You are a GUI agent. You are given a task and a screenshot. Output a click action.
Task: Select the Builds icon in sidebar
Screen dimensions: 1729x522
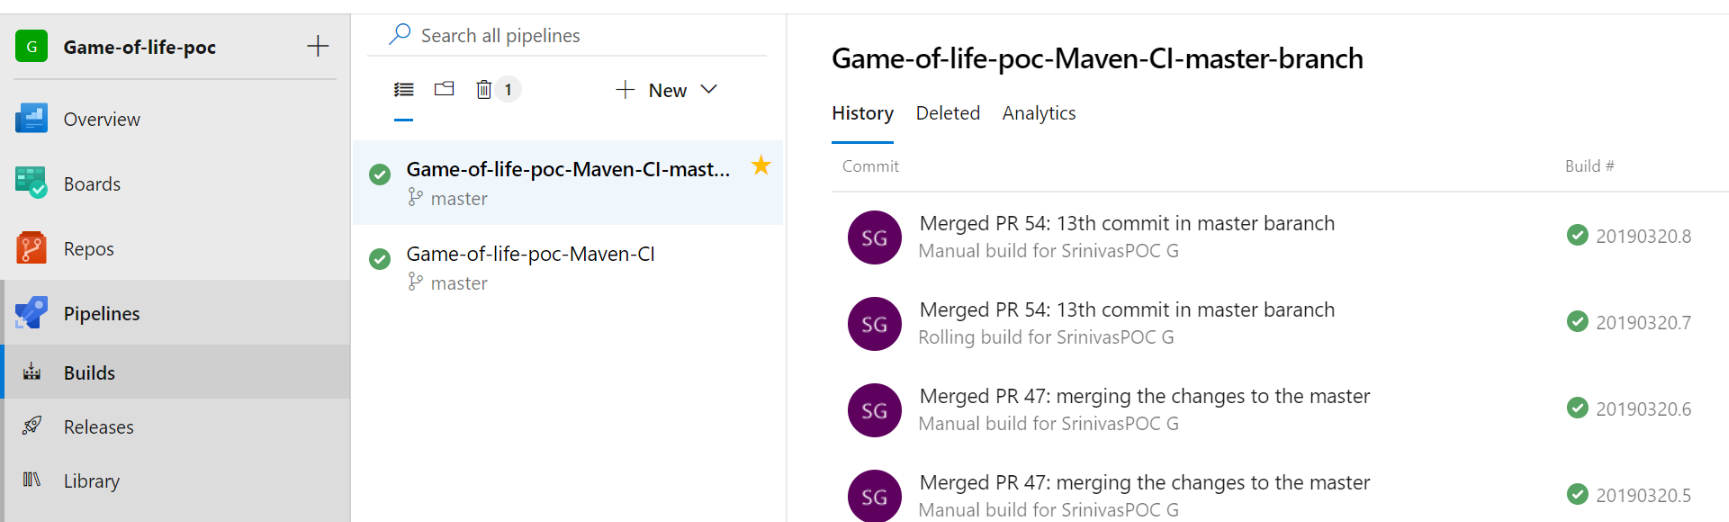[32, 372]
